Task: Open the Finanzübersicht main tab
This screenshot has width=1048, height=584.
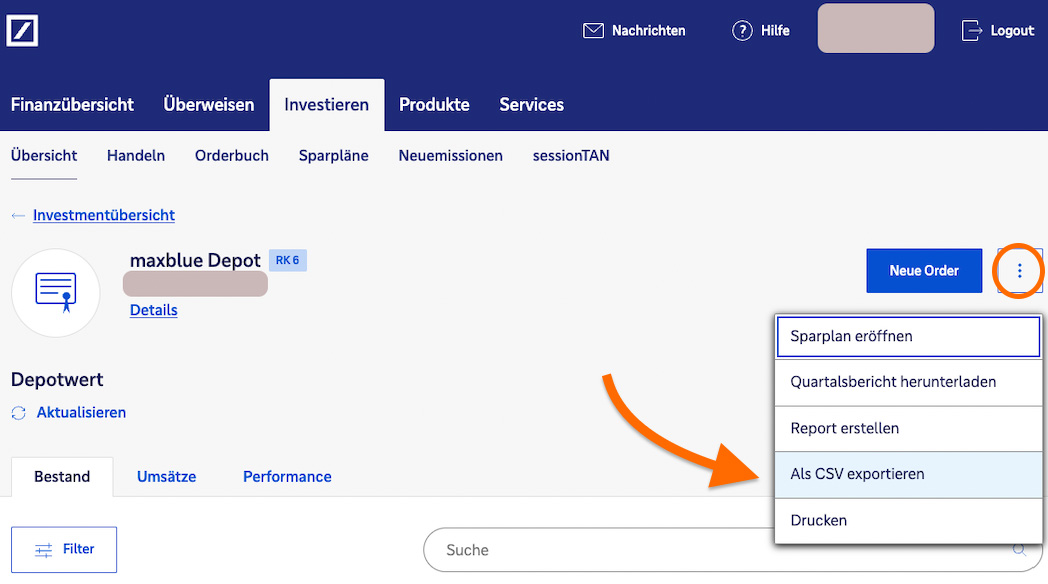Action: 72,105
